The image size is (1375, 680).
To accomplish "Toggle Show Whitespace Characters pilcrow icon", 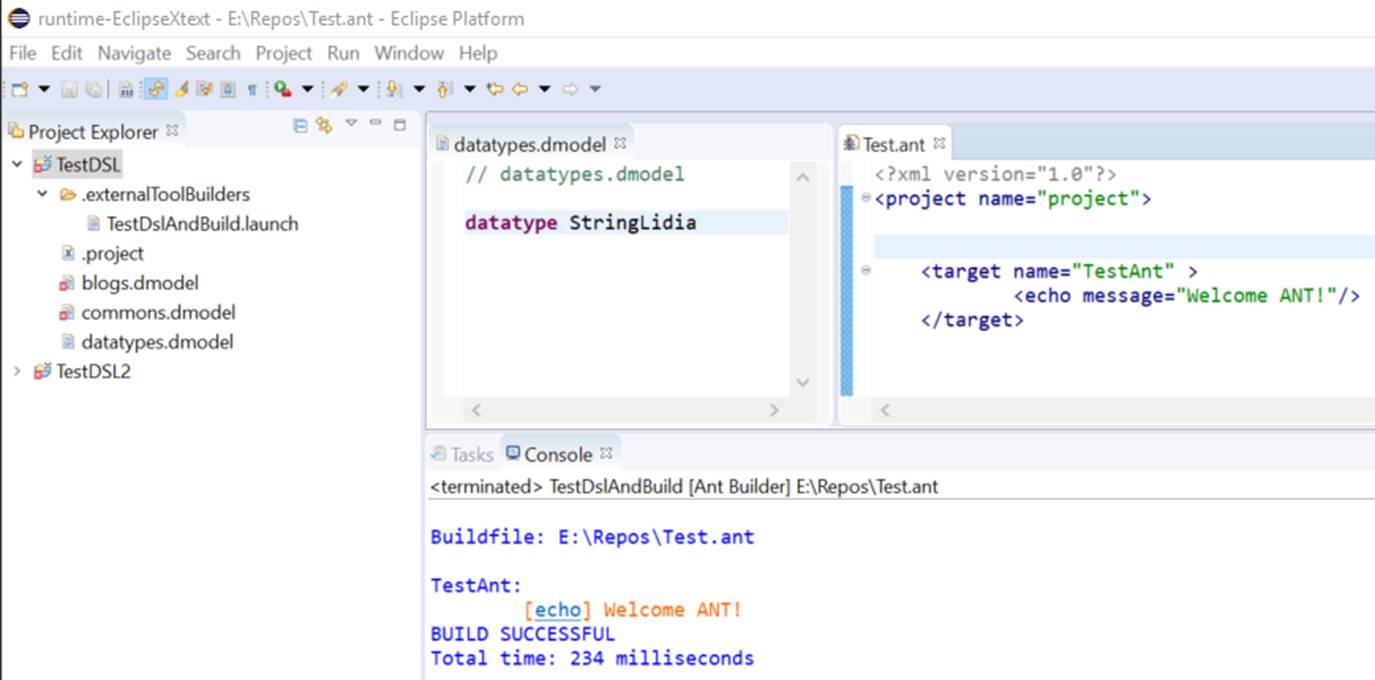I will tap(252, 89).
